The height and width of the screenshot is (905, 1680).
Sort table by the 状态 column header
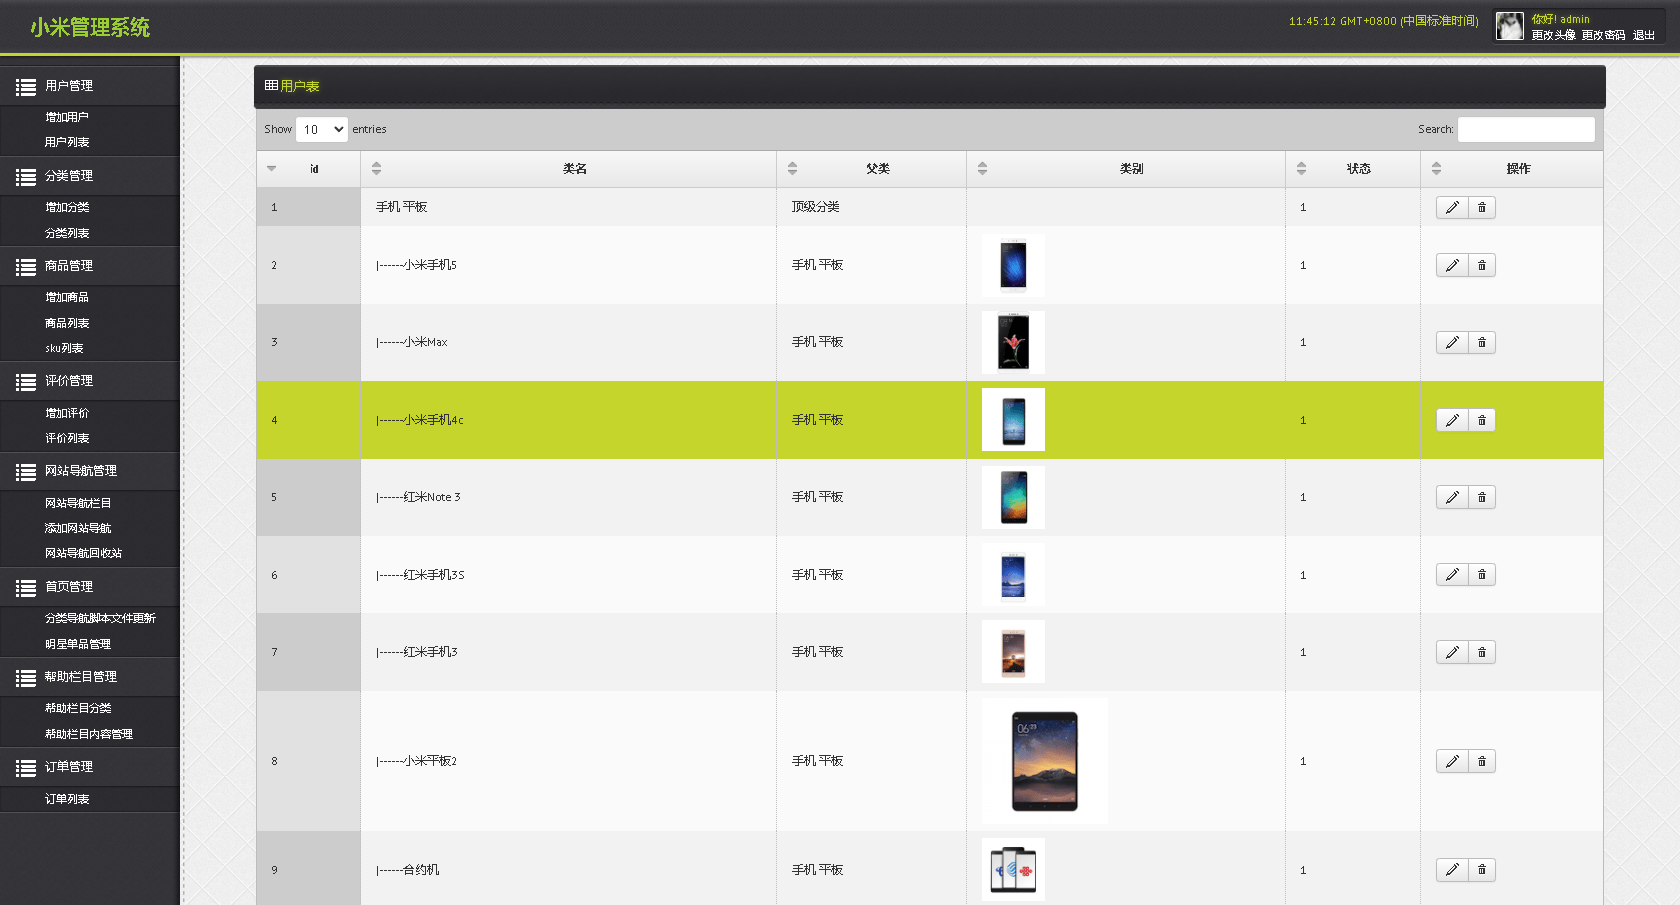coord(1357,169)
